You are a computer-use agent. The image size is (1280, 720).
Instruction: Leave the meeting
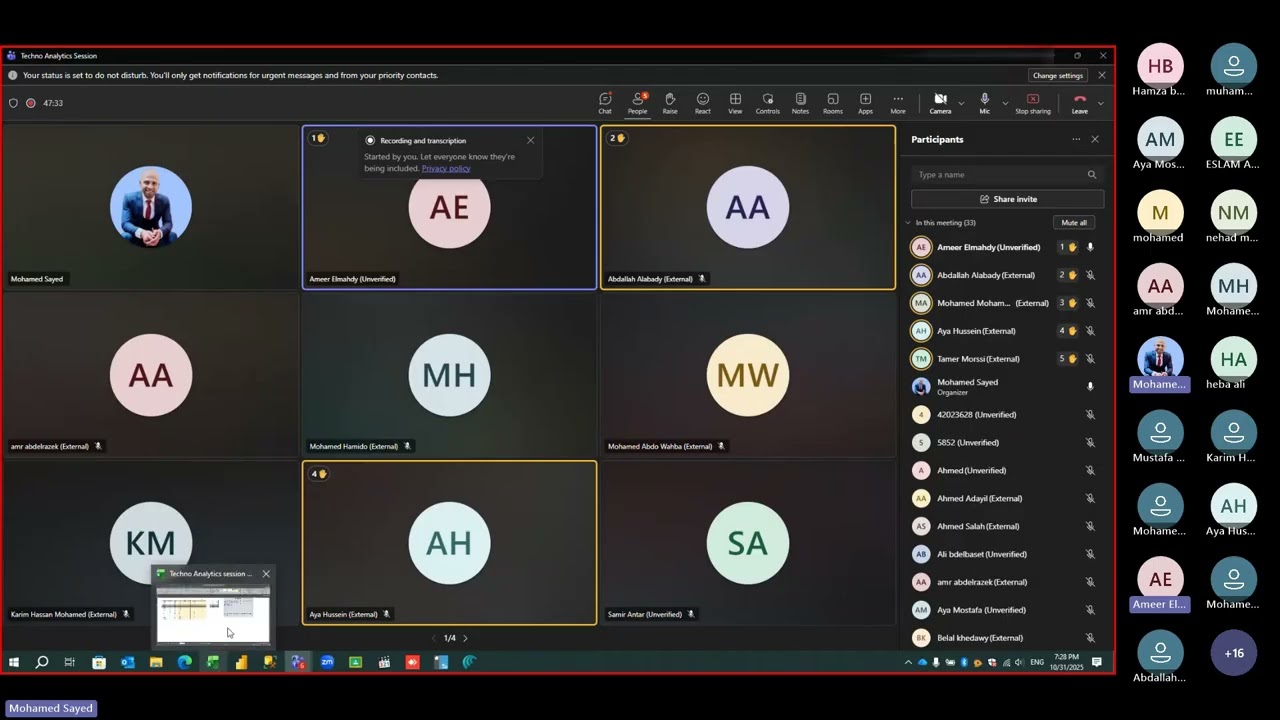point(1080,103)
